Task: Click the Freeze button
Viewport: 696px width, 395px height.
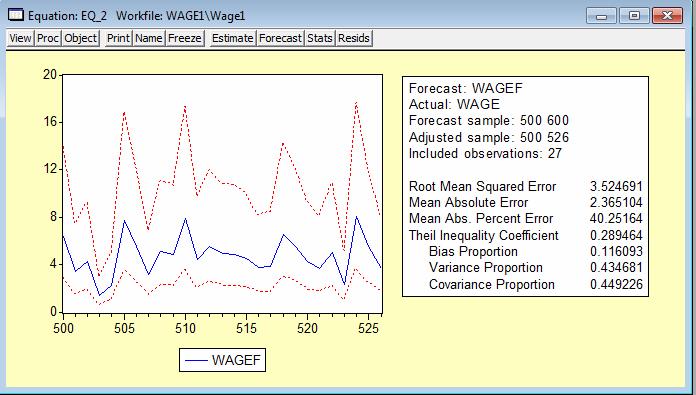Action: (185, 38)
